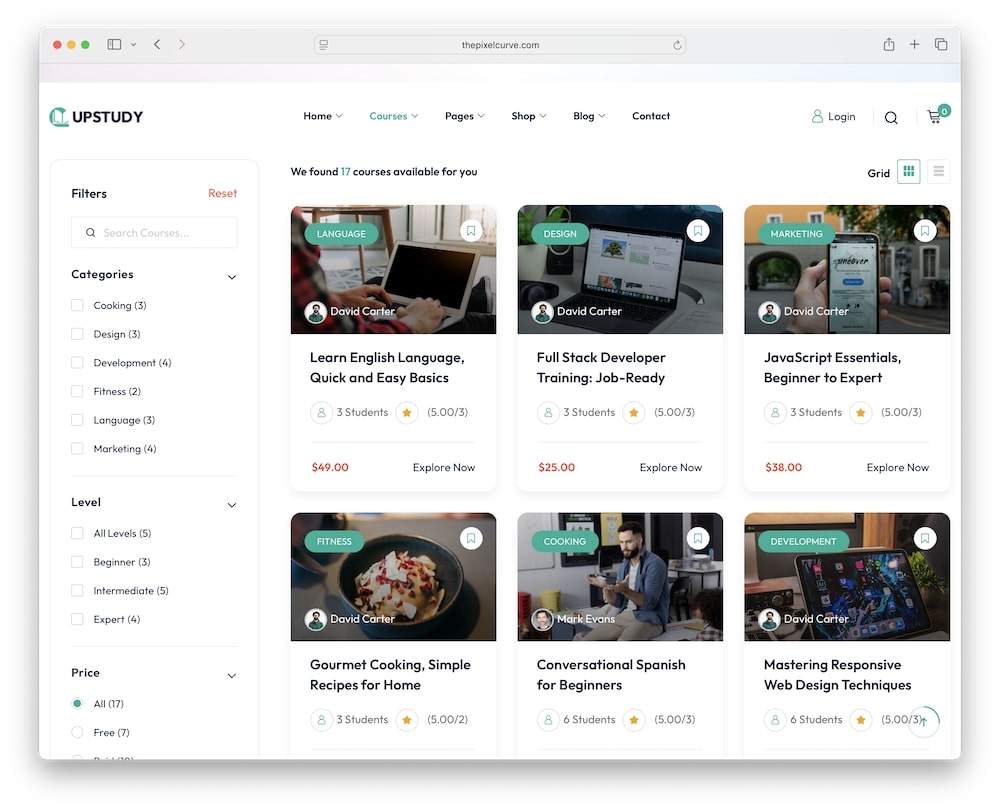Open the Courses dropdown menu
This screenshot has height=811, width=1000.
[393, 116]
